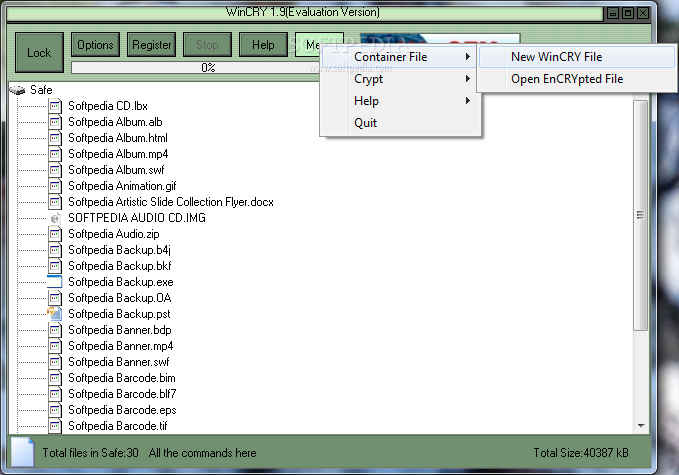The image size is (679, 475).
Task: Click the blank document icon in status bar
Action: (23, 452)
